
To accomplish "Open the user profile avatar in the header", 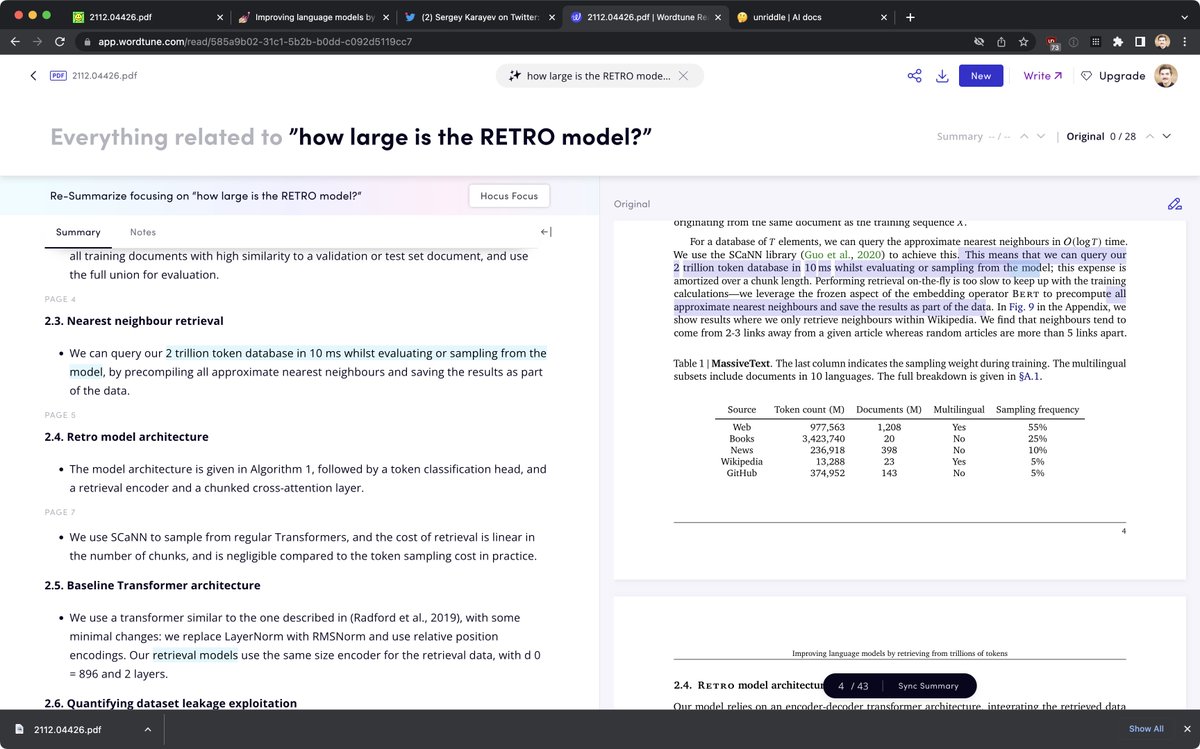I will coord(1166,76).
